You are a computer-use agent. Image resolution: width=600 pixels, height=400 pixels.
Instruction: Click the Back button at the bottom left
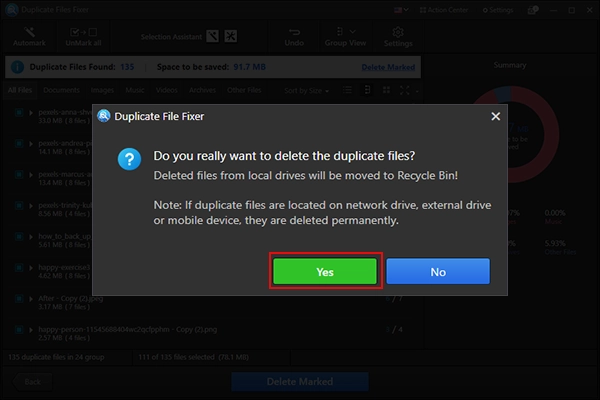click(32, 382)
